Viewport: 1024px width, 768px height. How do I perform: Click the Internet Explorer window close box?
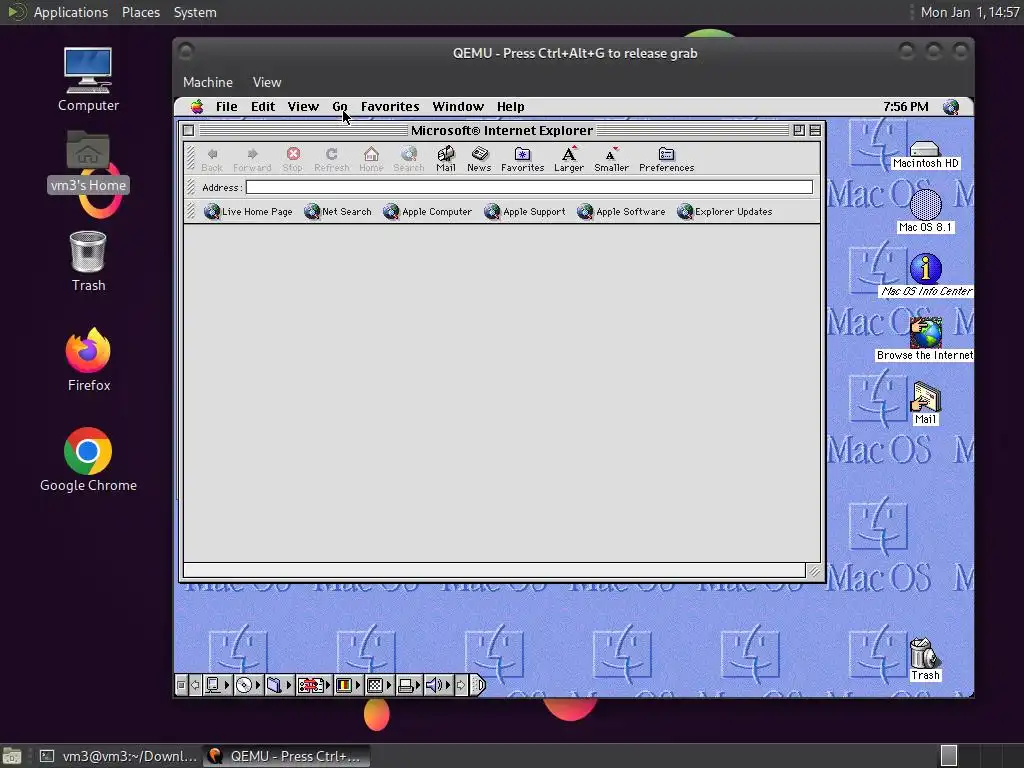[x=189, y=131]
